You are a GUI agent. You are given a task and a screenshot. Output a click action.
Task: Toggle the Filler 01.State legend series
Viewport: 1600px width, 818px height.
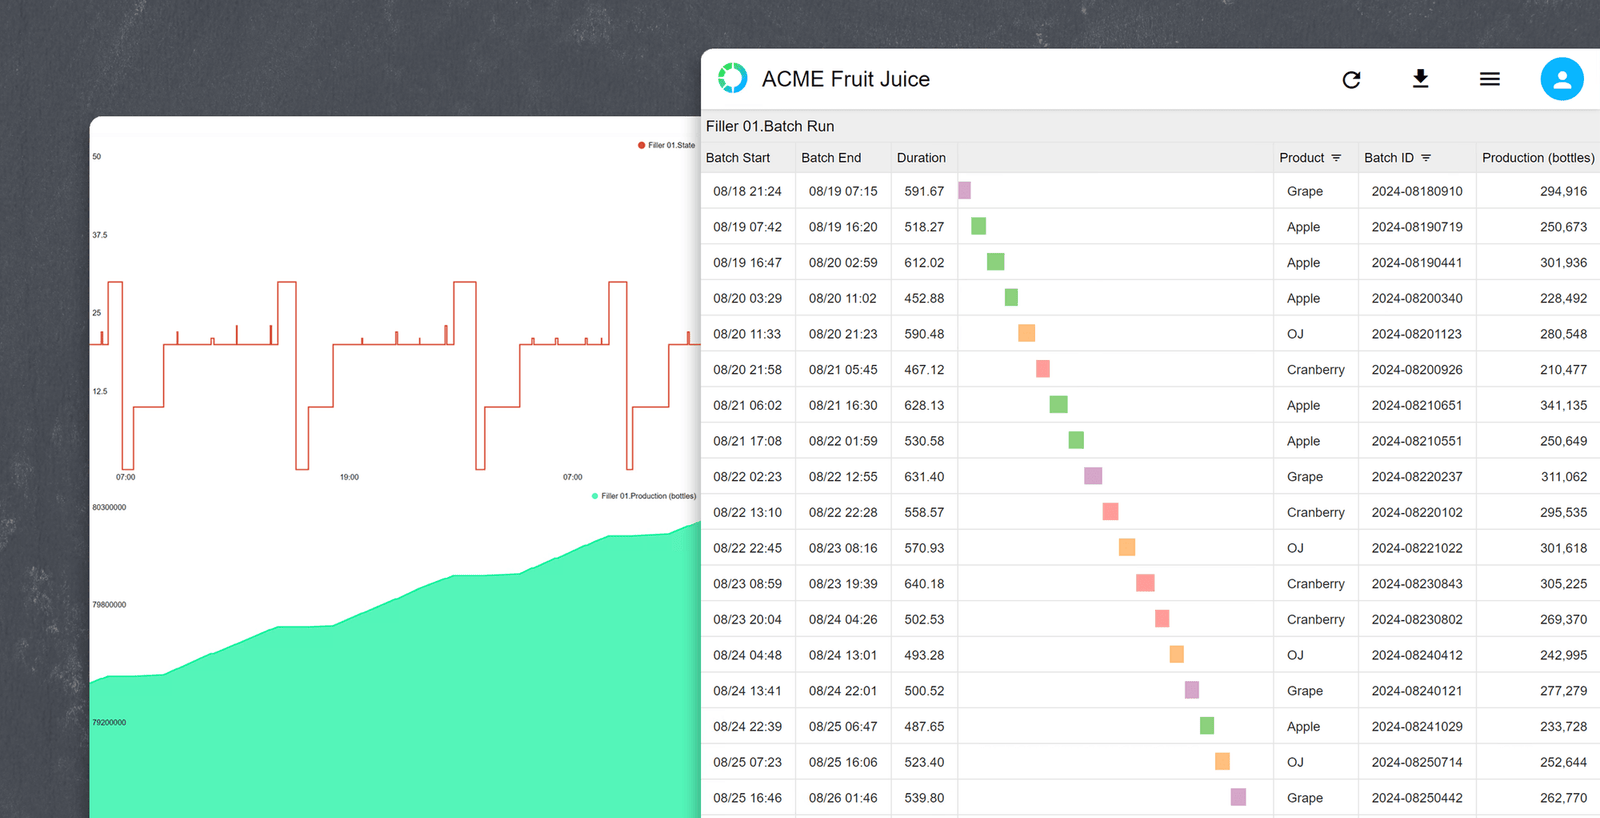[667, 145]
